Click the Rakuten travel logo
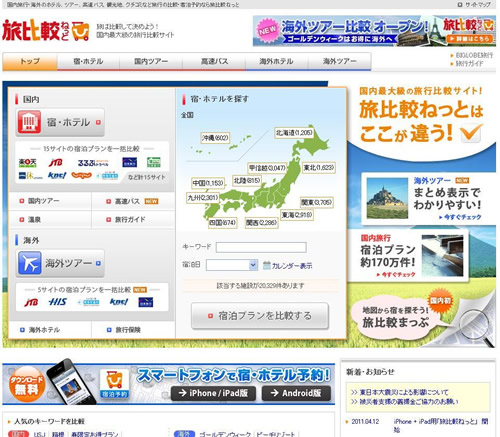The height and width of the screenshot is (437, 500). [x=28, y=163]
